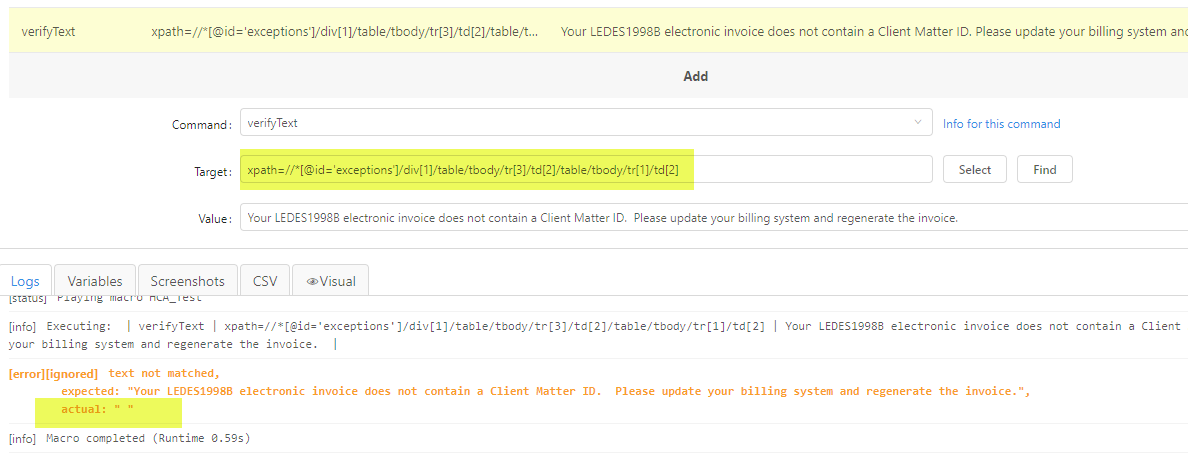
Task: Click the row's 'Your LEDES1998B electronic invoice' value cell
Action: pyautogui.click(x=874, y=33)
